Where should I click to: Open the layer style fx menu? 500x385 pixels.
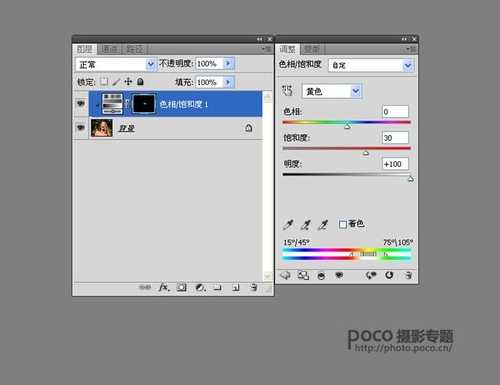164,287
